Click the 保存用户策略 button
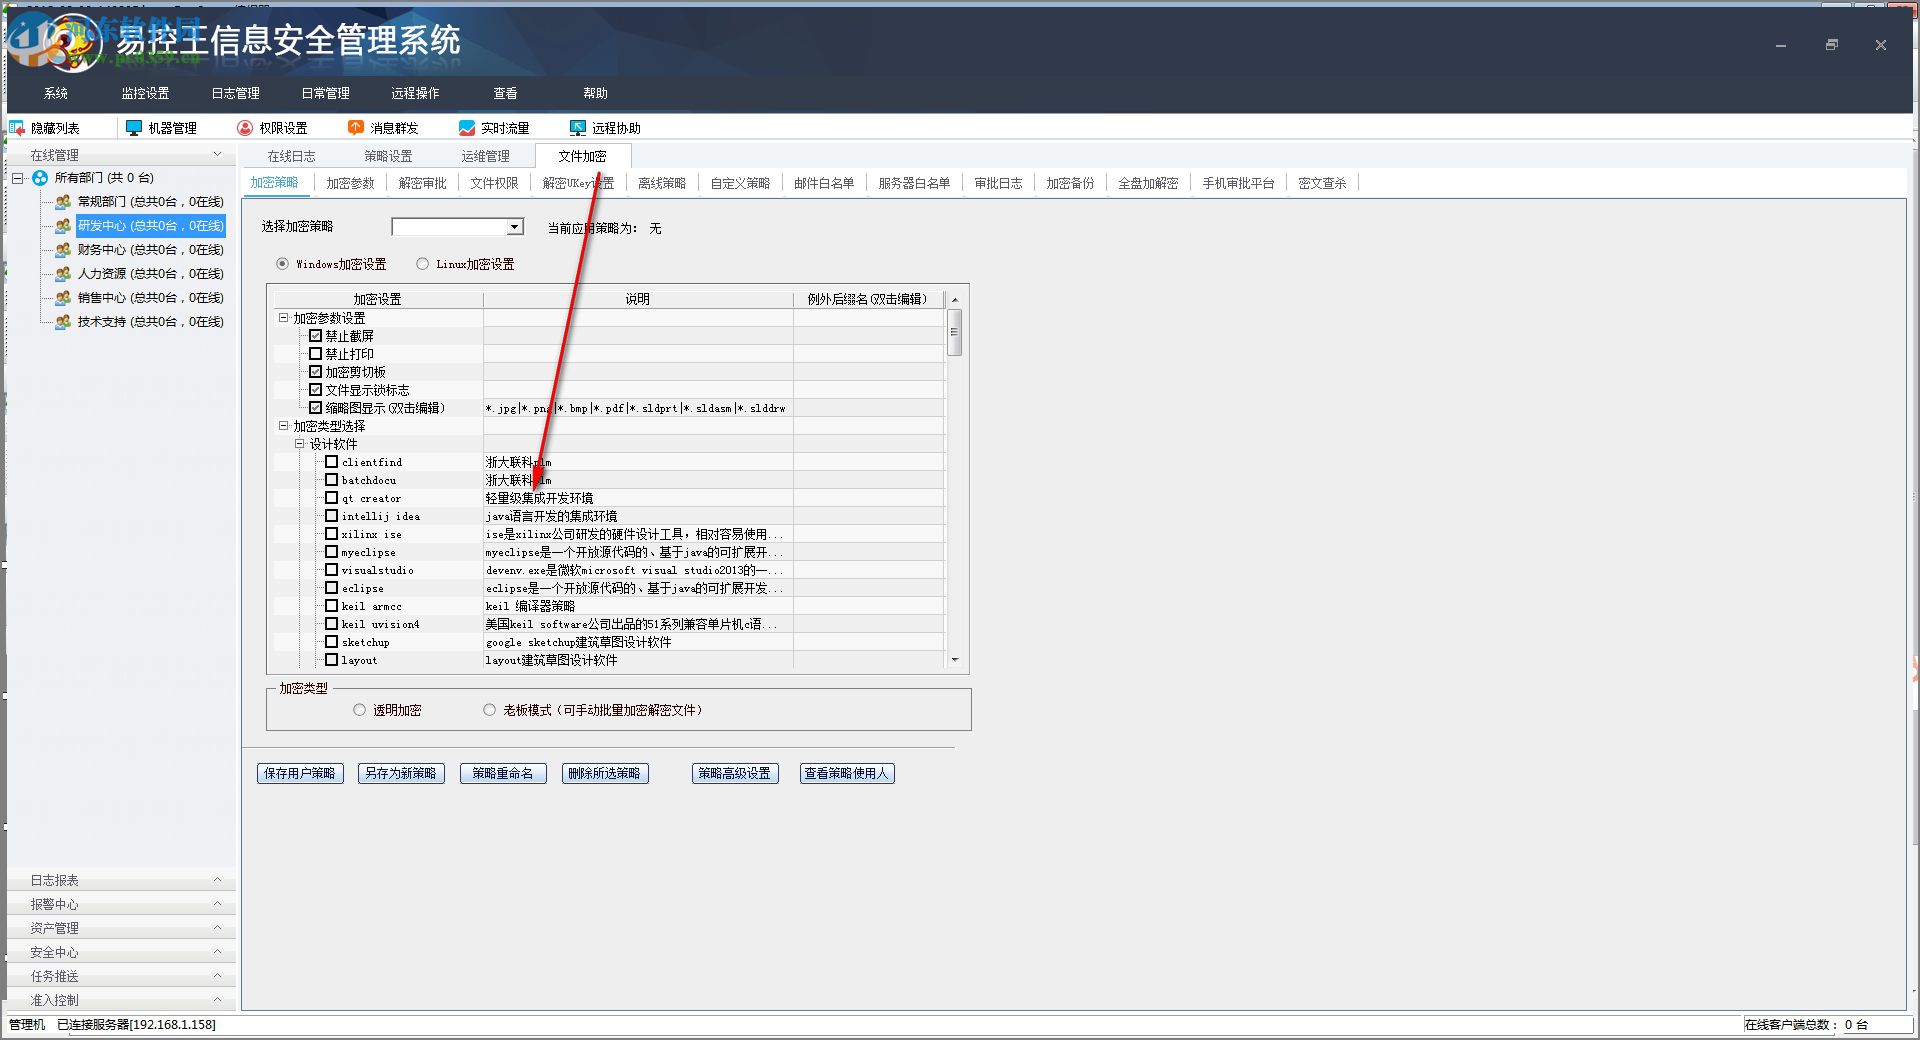The width and height of the screenshot is (1920, 1040). coord(300,773)
